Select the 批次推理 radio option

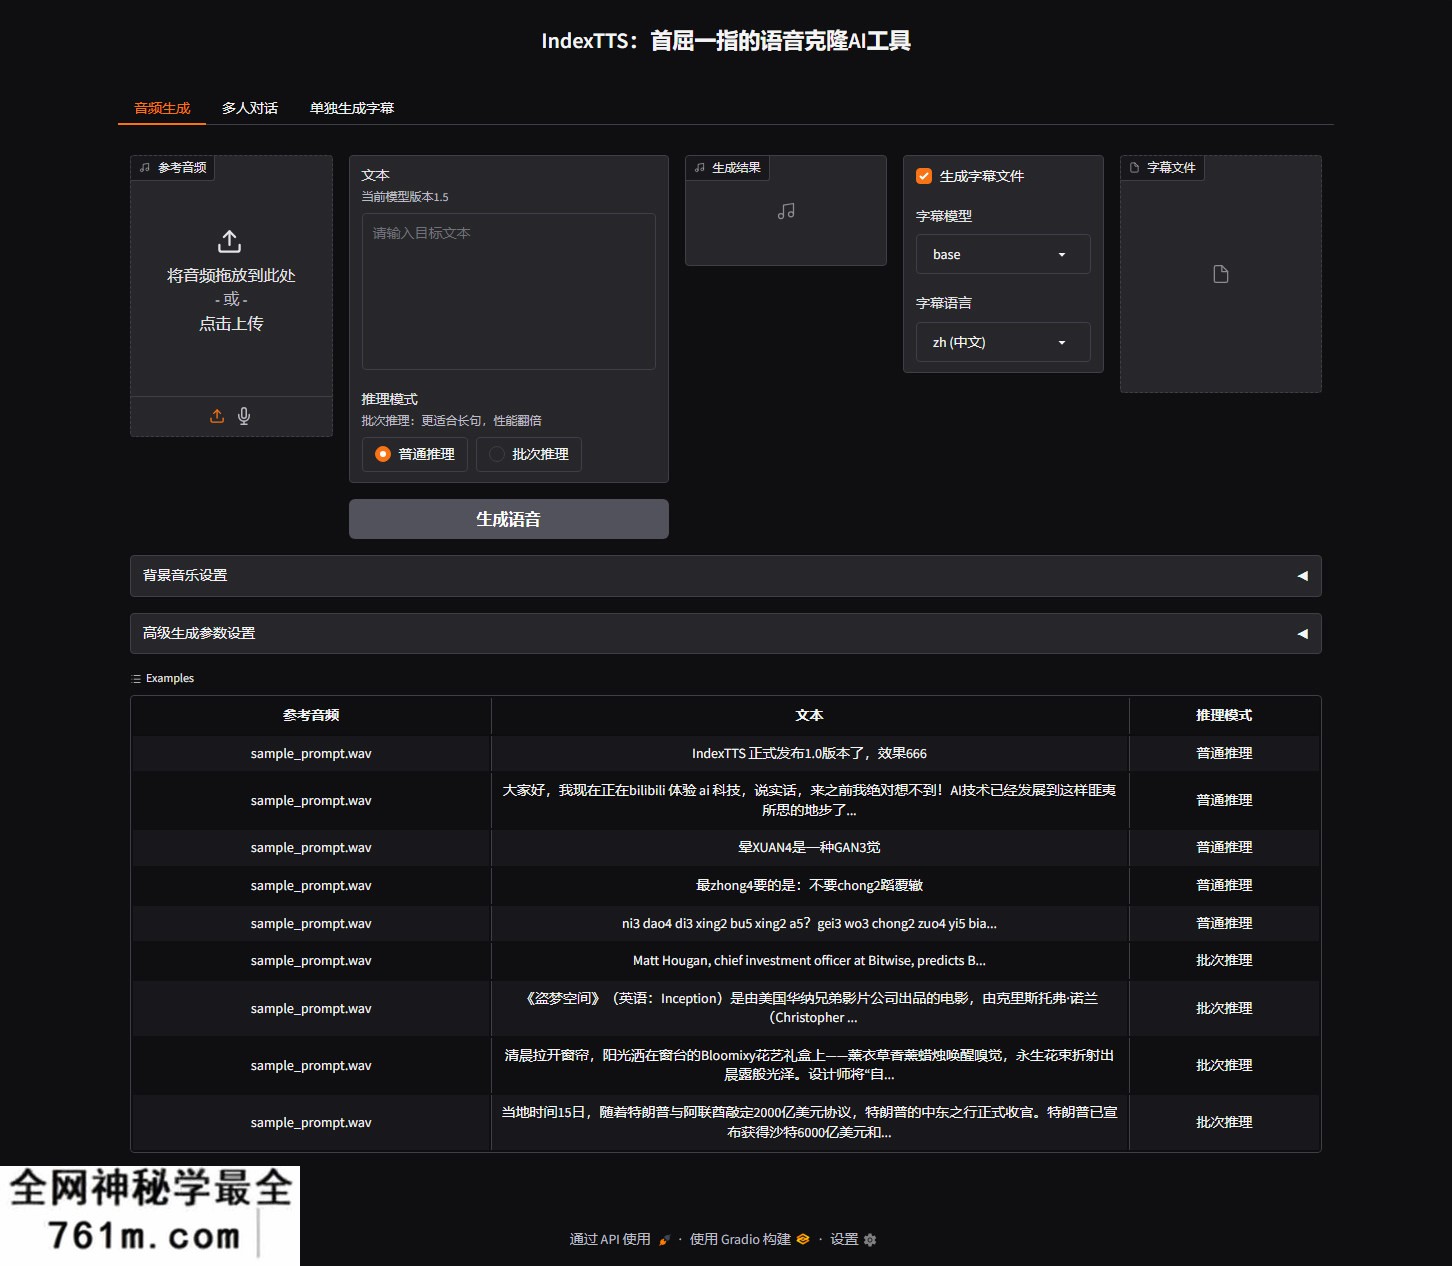528,454
